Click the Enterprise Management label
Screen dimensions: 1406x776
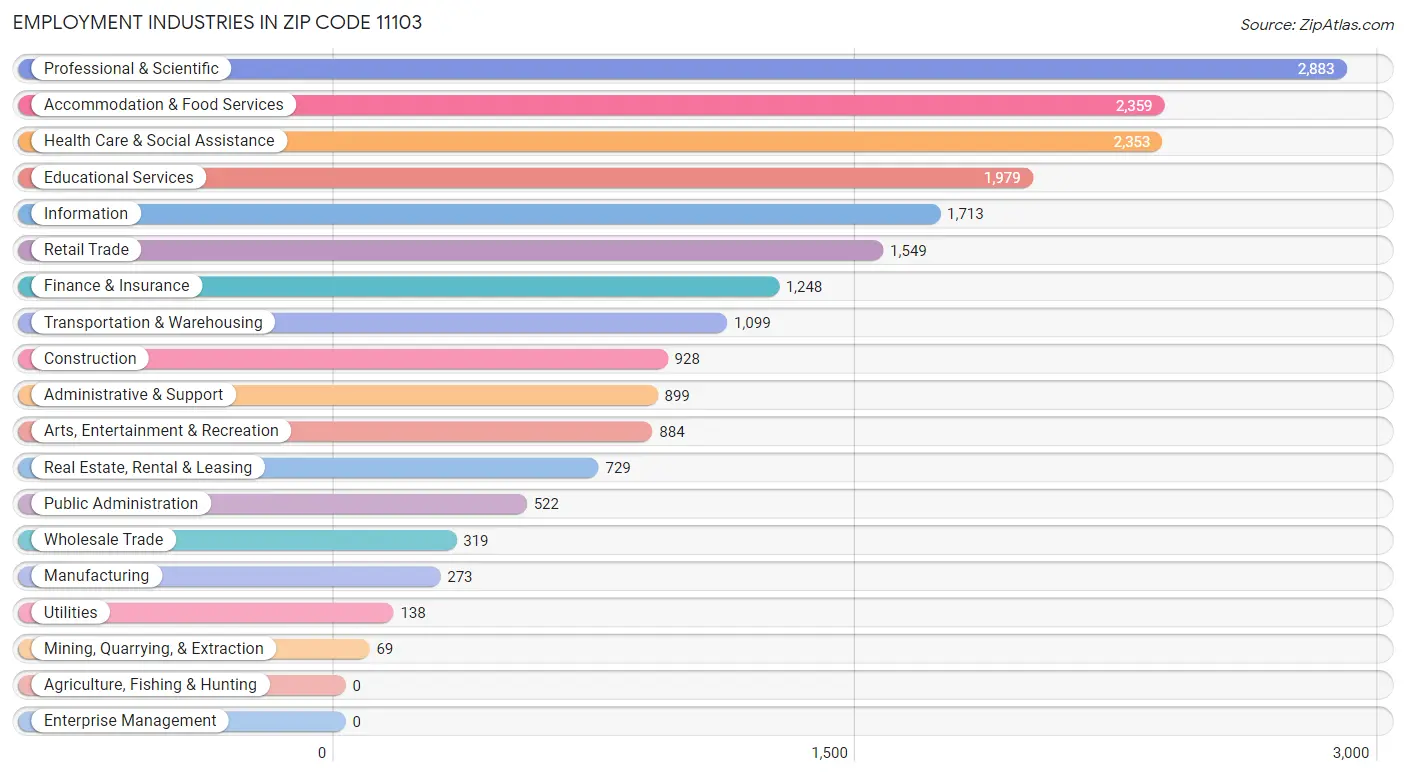click(x=130, y=721)
